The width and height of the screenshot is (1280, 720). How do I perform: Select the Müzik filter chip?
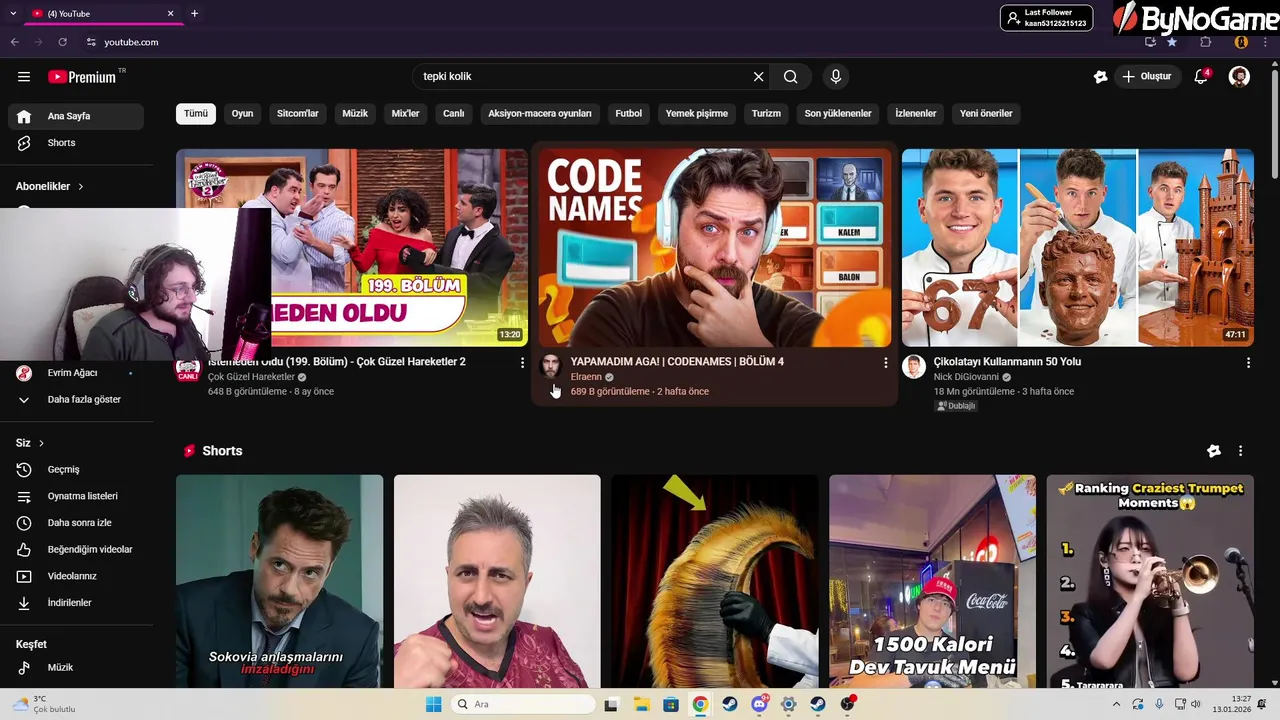[x=355, y=113]
